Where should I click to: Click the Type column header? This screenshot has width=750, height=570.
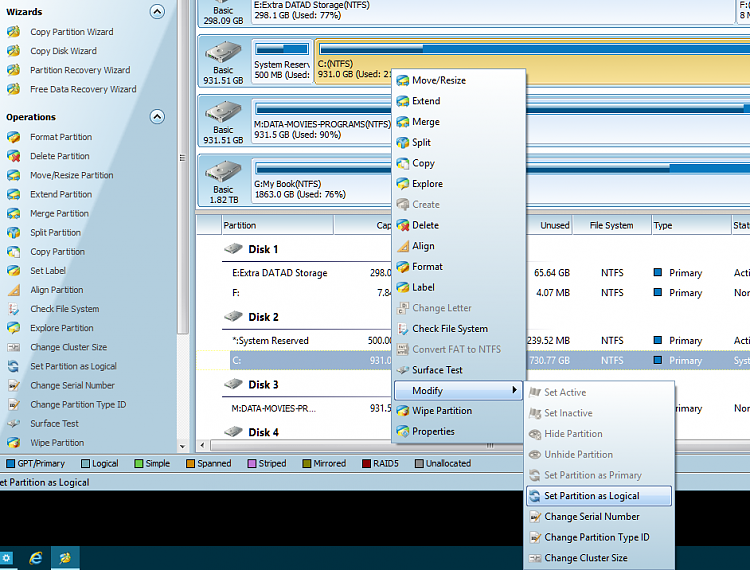tap(691, 225)
